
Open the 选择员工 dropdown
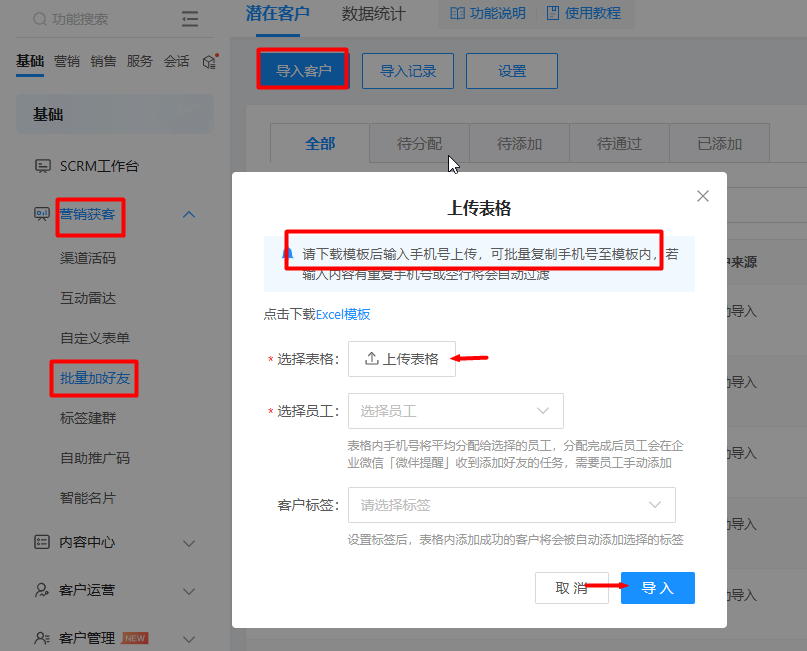tap(455, 411)
